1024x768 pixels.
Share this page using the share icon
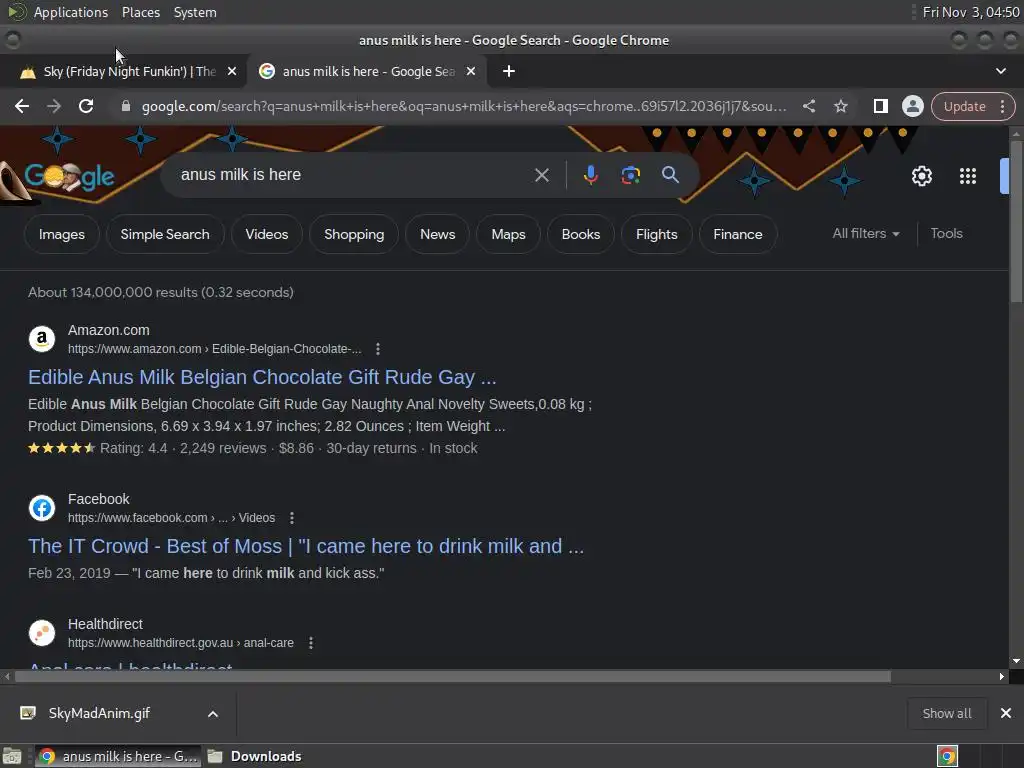click(808, 106)
